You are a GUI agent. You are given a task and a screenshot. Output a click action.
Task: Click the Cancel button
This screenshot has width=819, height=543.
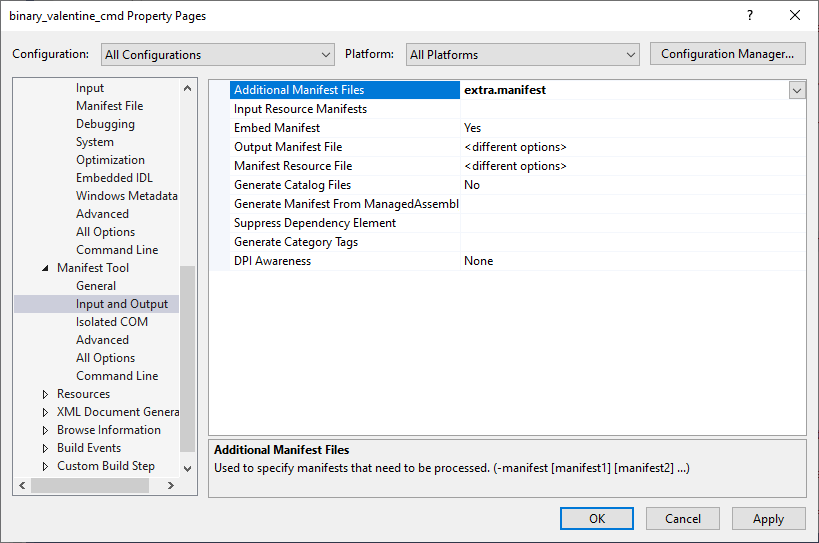pyautogui.click(x=683, y=518)
